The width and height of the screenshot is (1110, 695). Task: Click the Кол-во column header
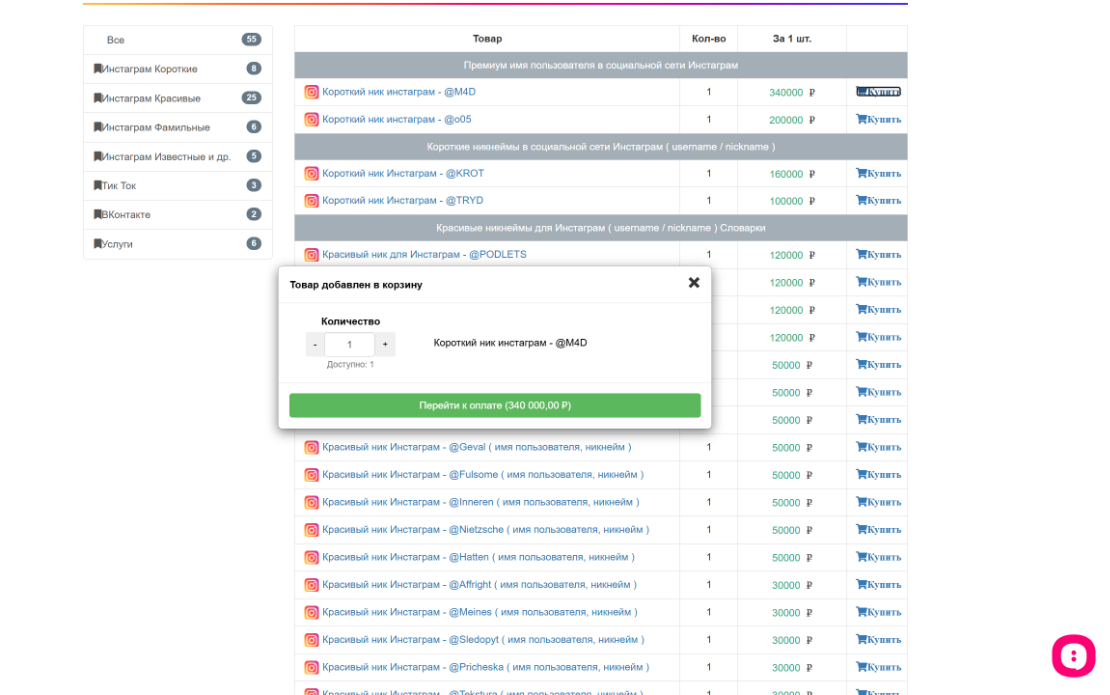709,39
